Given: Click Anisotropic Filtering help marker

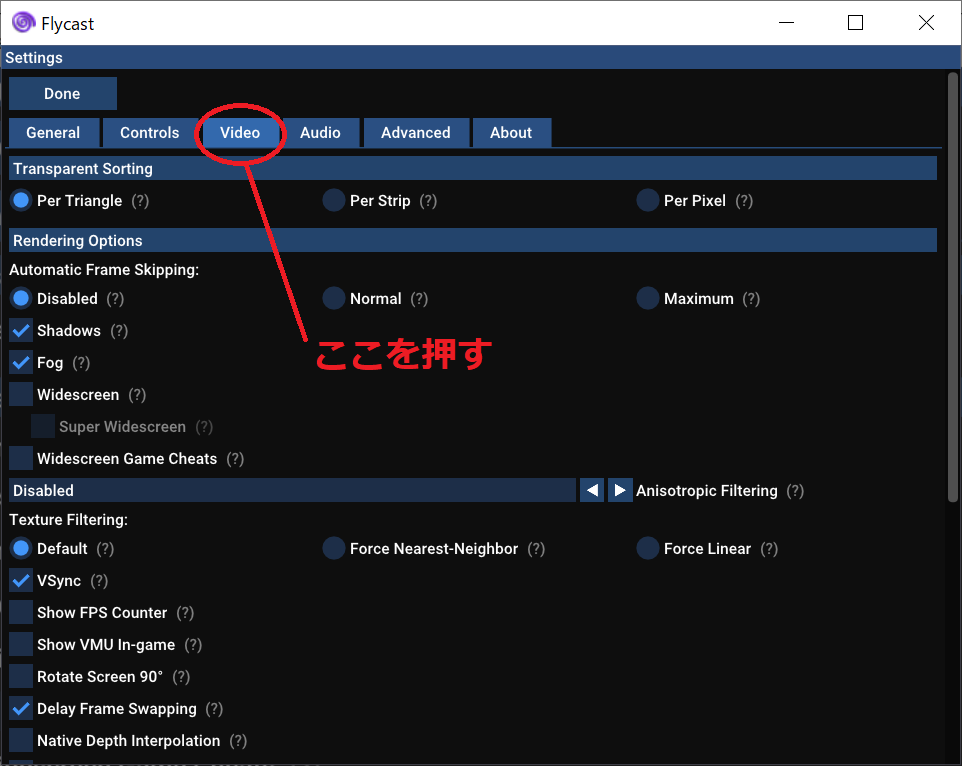Looking at the screenshot, I should click(x=795, y=491).
